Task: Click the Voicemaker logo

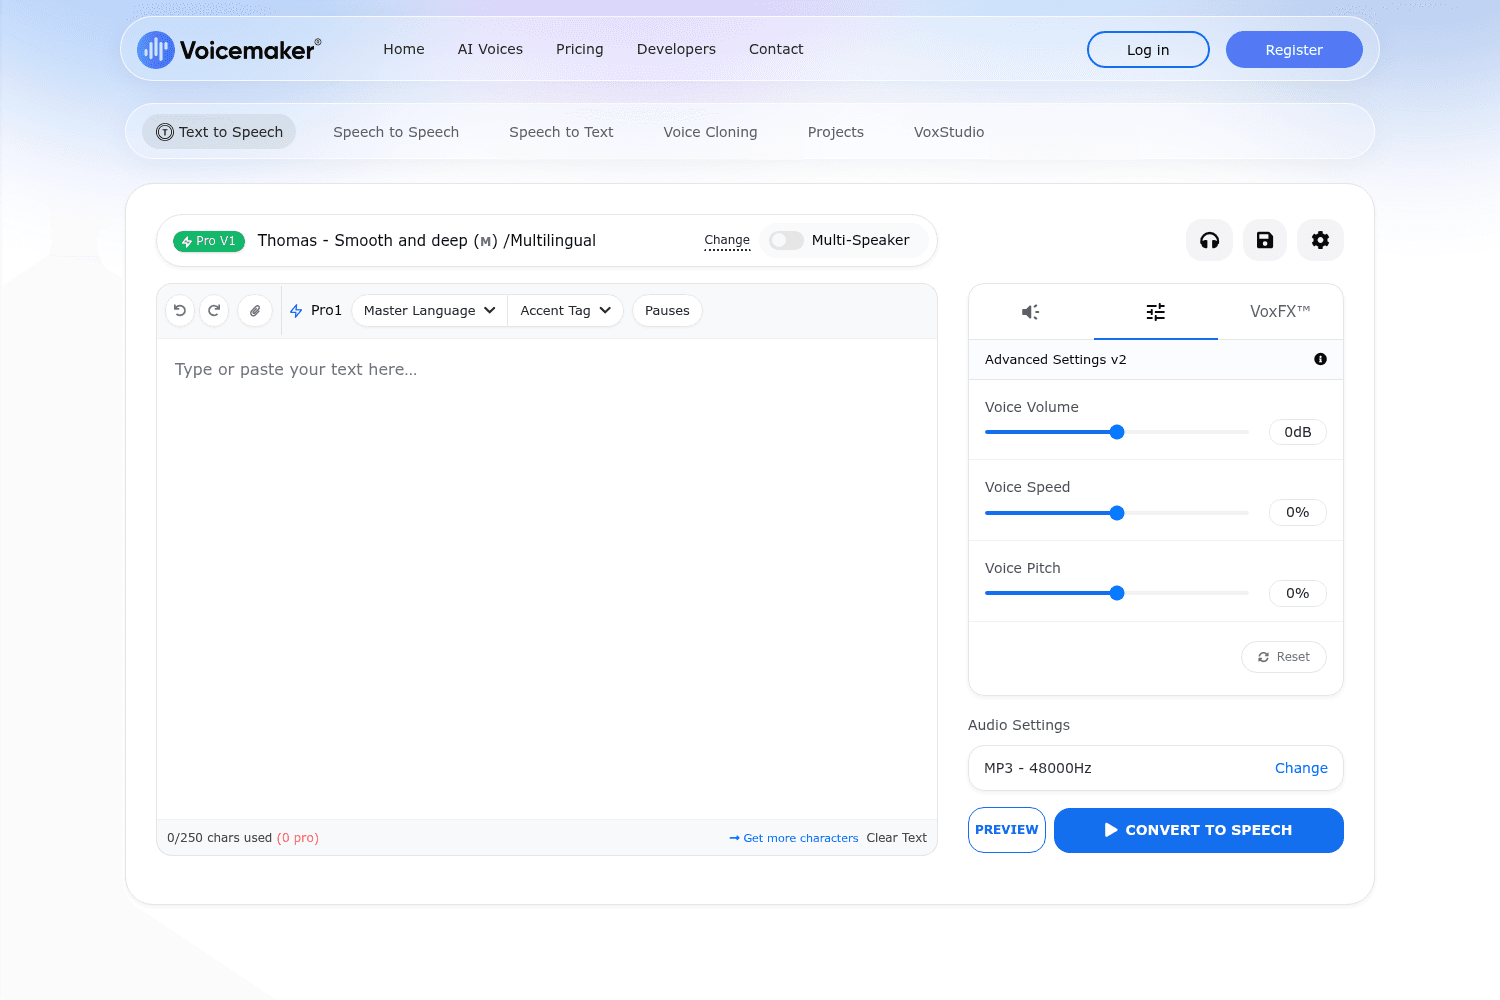Action: [x=229, y=49]
